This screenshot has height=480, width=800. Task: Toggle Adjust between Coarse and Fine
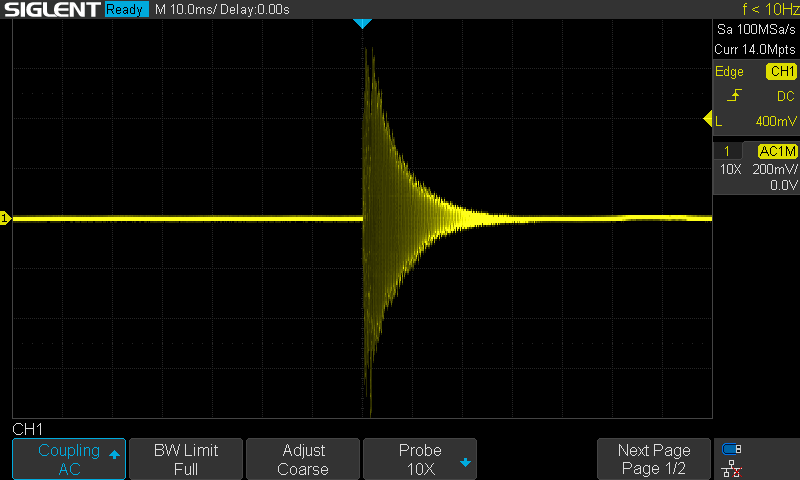[303, 459]
